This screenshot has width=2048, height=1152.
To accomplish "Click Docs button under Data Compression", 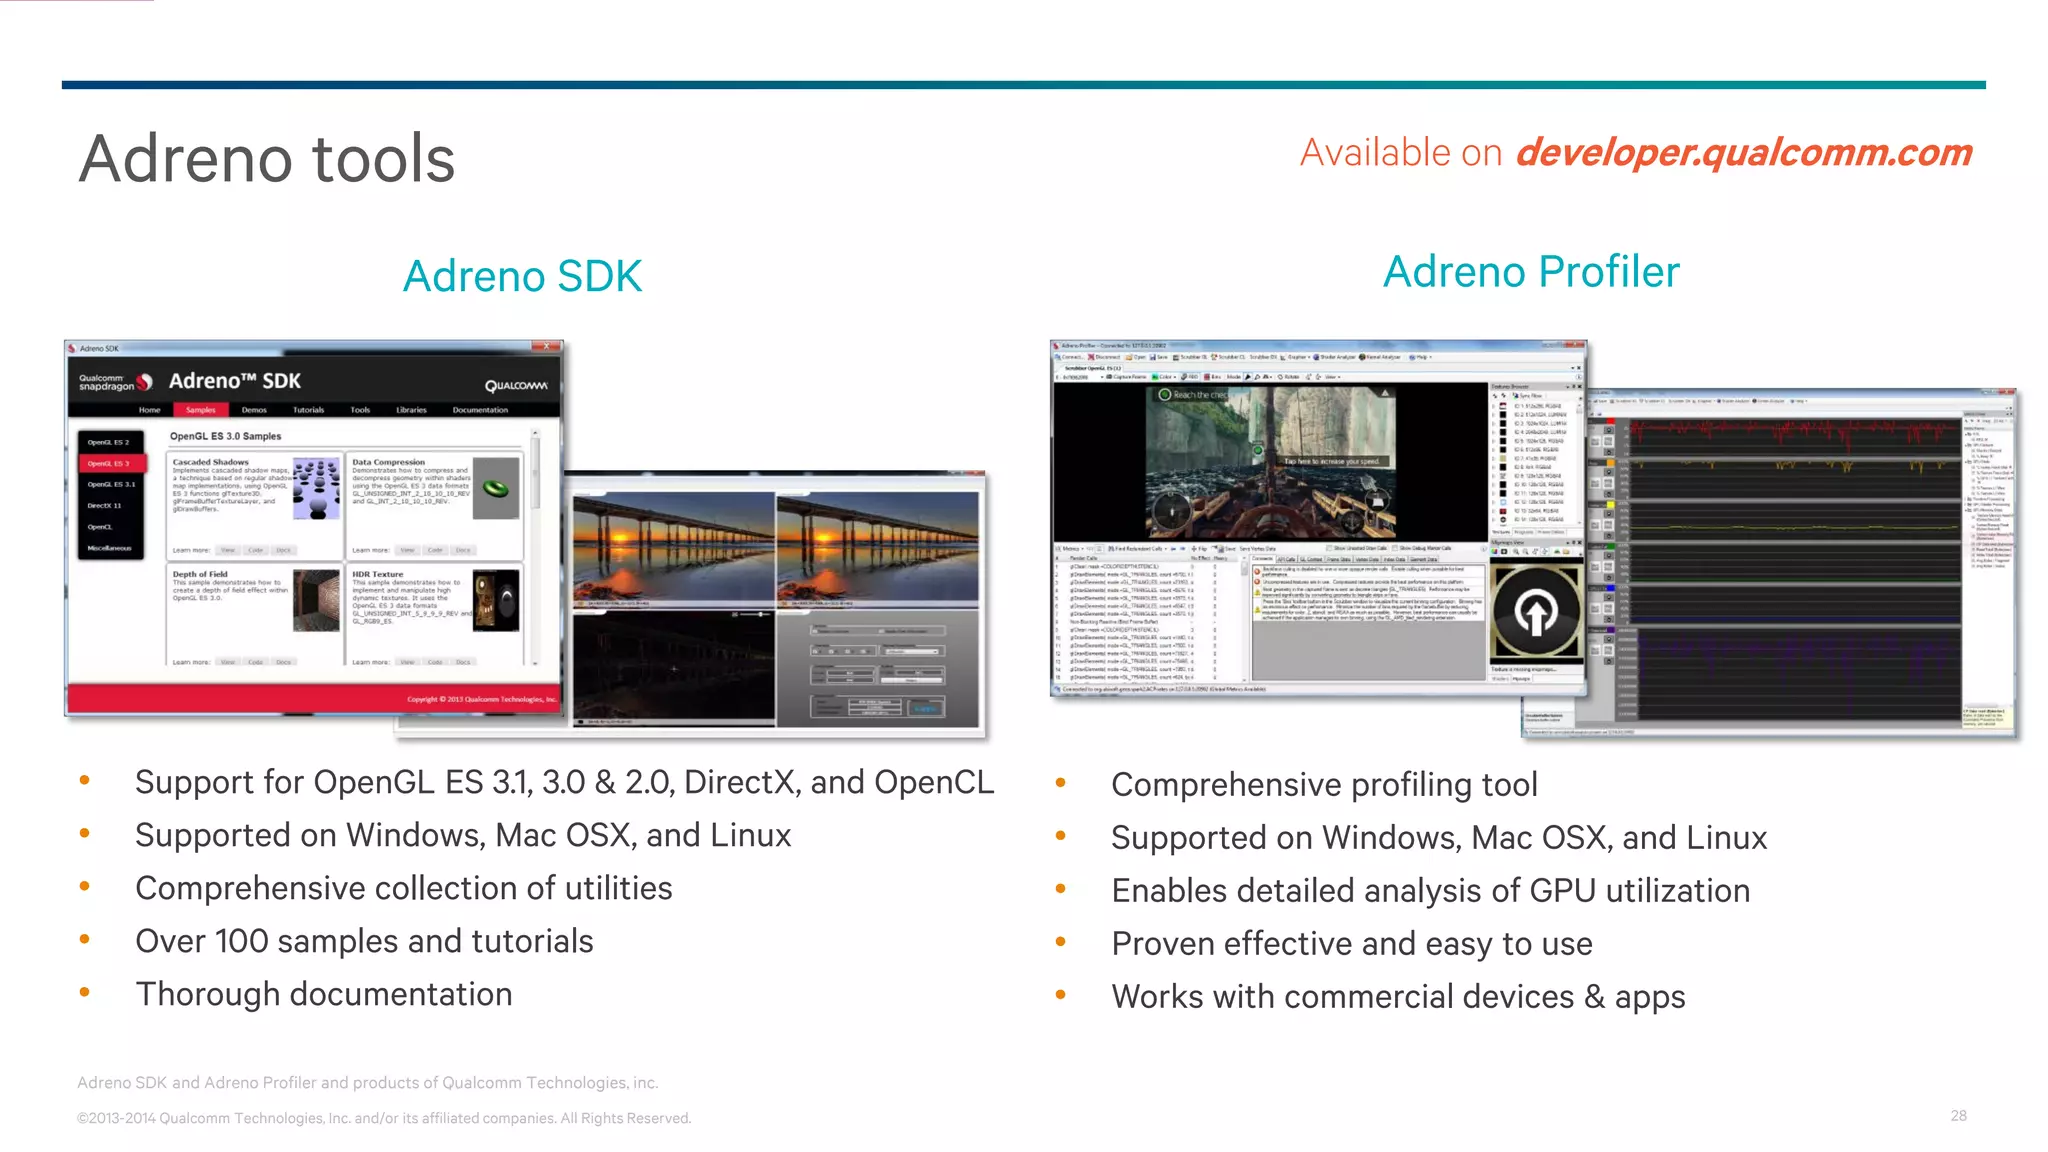I will pos(463,550).
